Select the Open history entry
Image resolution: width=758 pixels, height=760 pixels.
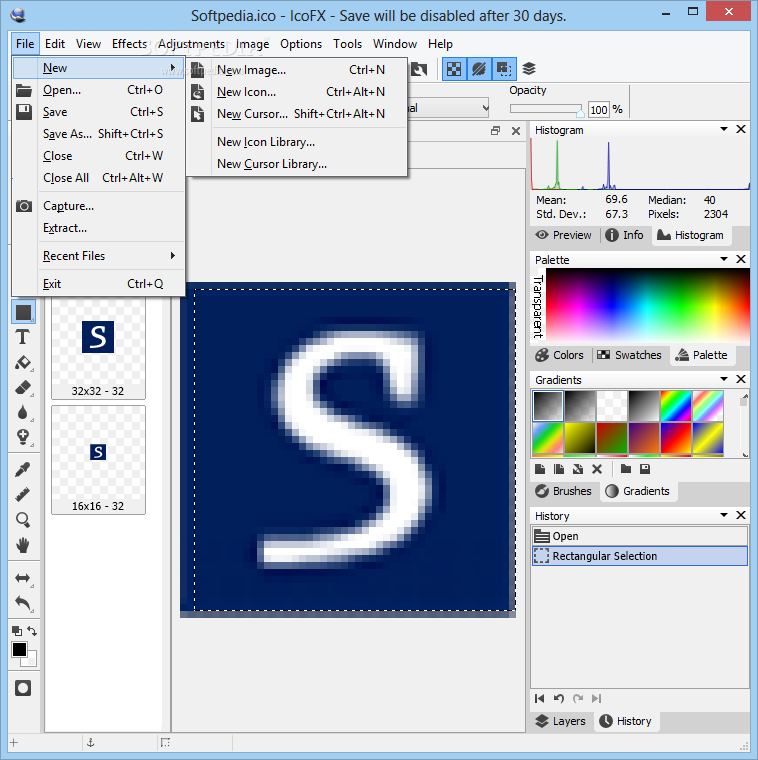[x=640, y=536]
